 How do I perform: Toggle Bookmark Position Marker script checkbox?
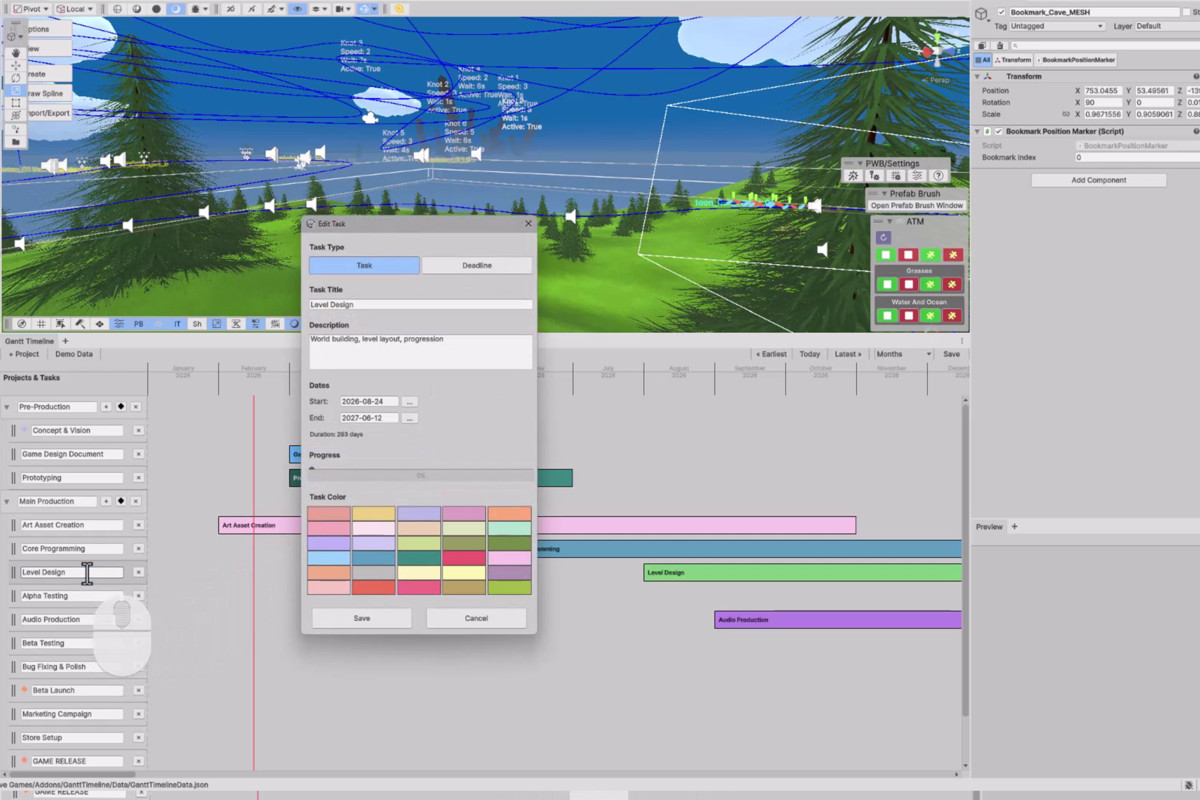click(x=998, y=131)
